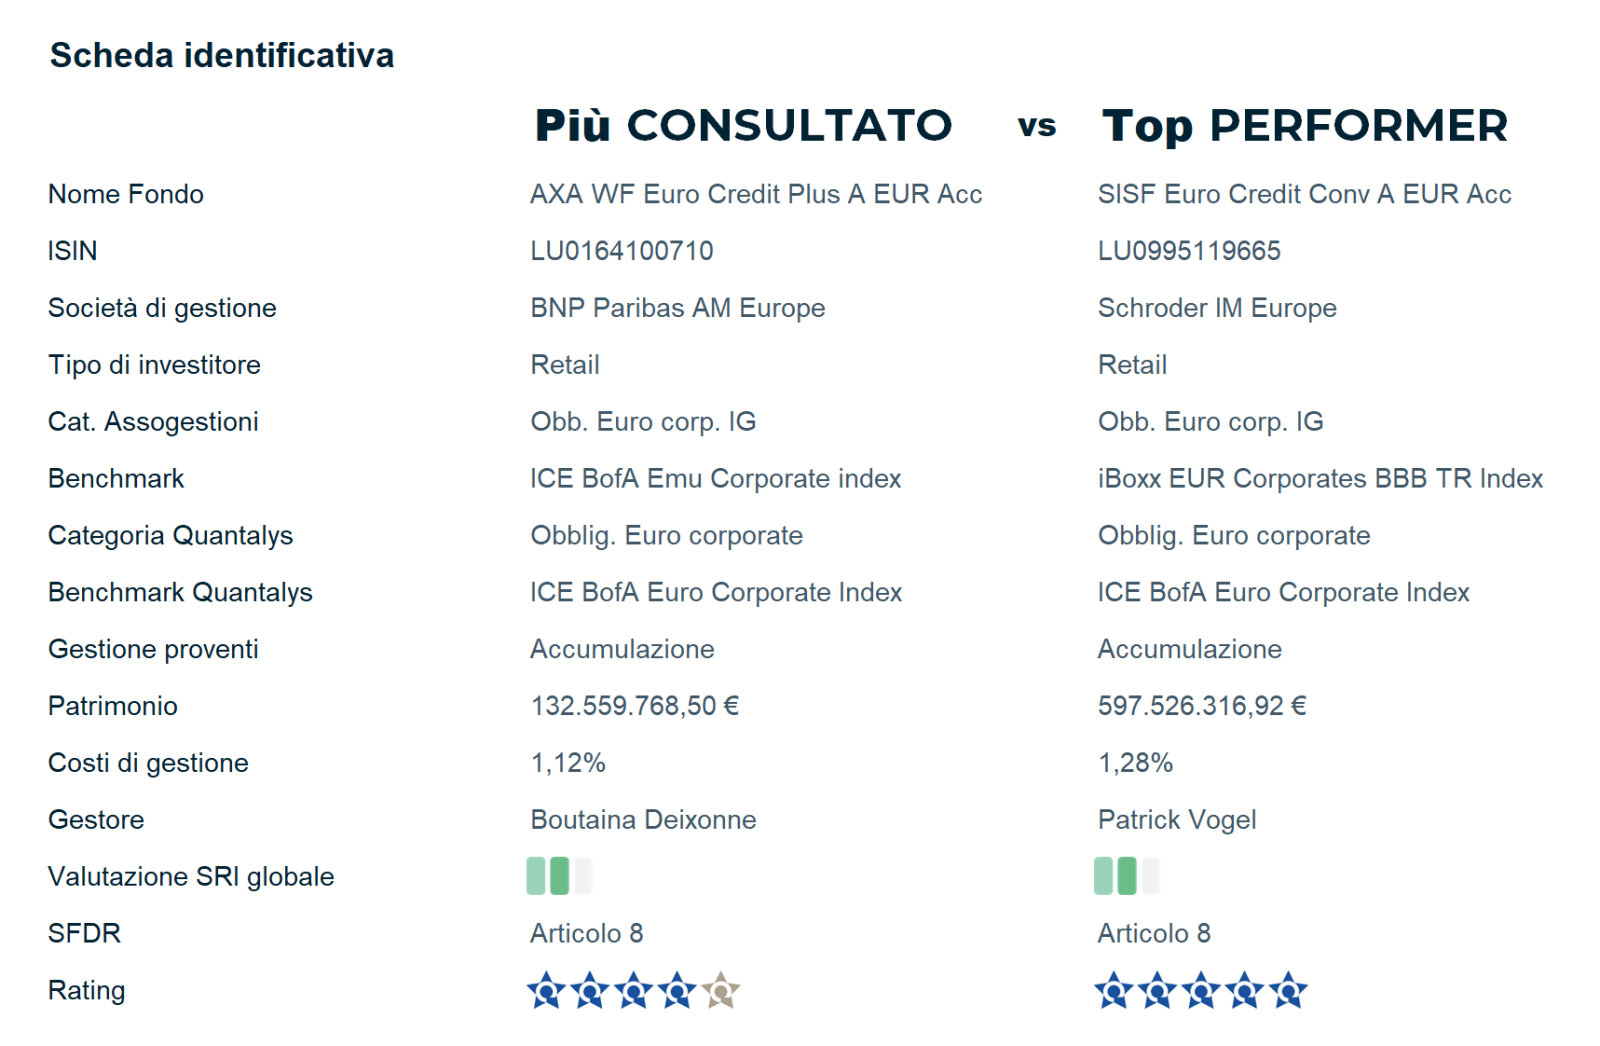Click the SISF fund's third rating star

1201,990
